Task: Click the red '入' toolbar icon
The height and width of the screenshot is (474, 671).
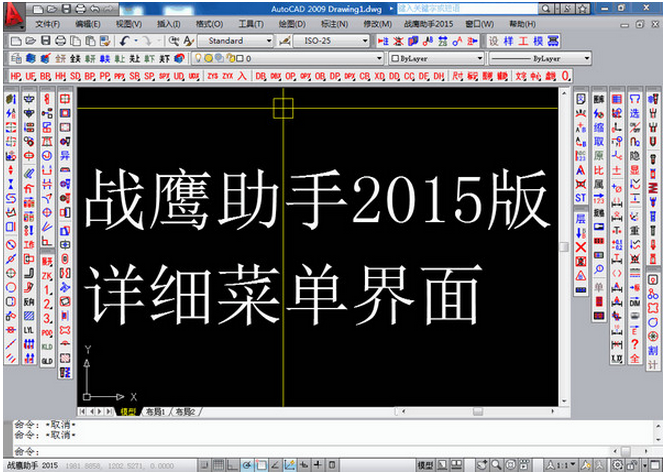Action: [242, 76]
